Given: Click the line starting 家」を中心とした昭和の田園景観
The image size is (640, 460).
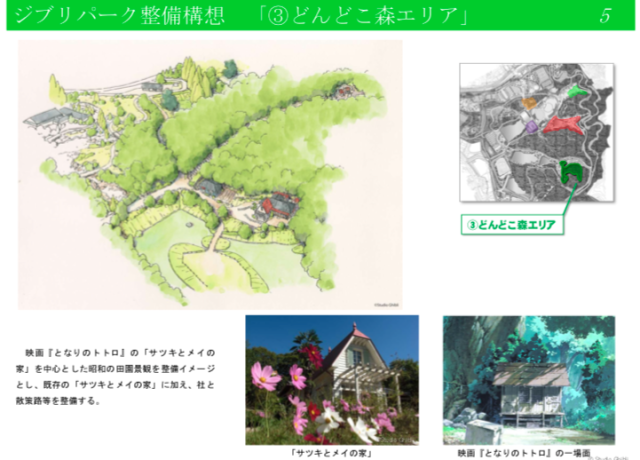Looking at the screenshot, I should [116, 369].
